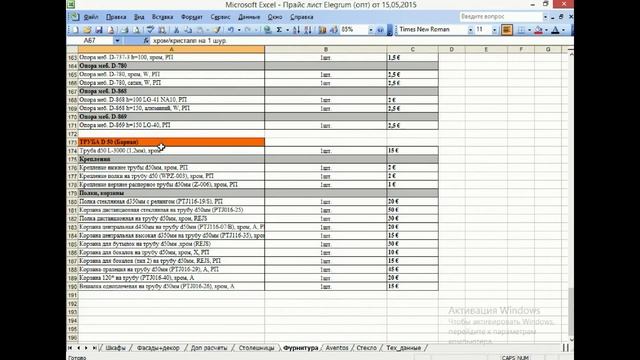Image resolution: width=640 pixels, height=360 pixels.
Task: Click the Cut scissors icon
Action: coord(176,30)
